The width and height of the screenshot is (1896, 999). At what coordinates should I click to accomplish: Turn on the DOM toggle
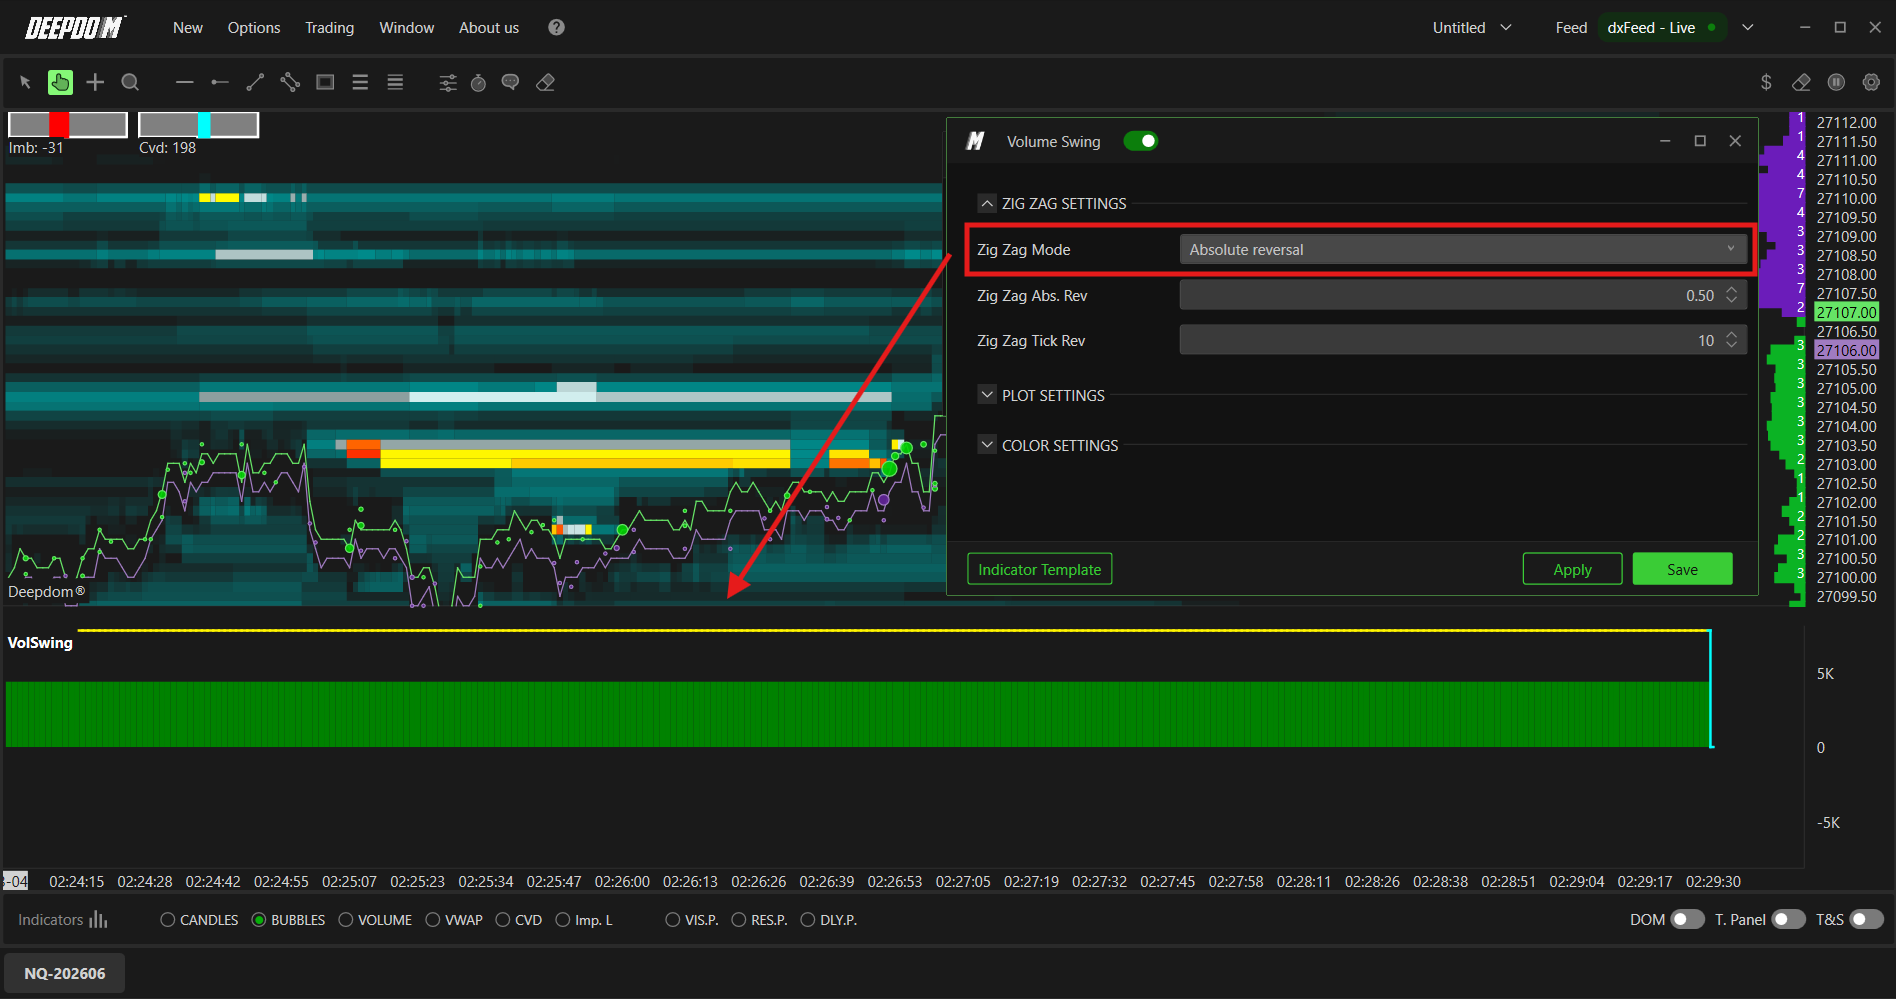point(1688,920)
